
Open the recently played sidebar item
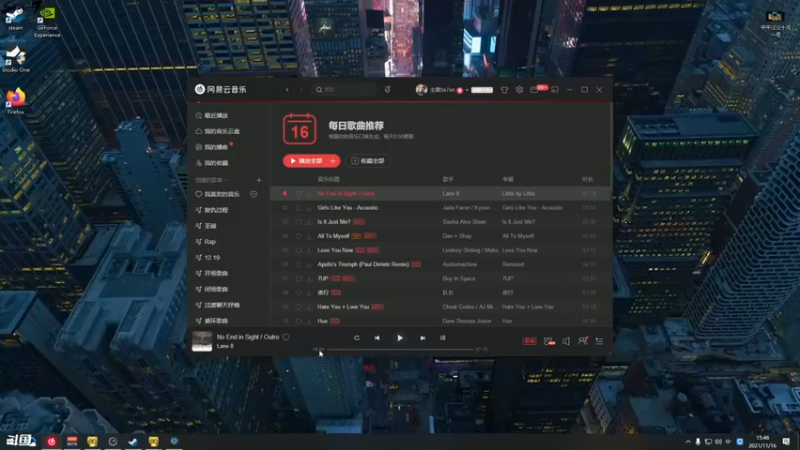click(212, 116)
